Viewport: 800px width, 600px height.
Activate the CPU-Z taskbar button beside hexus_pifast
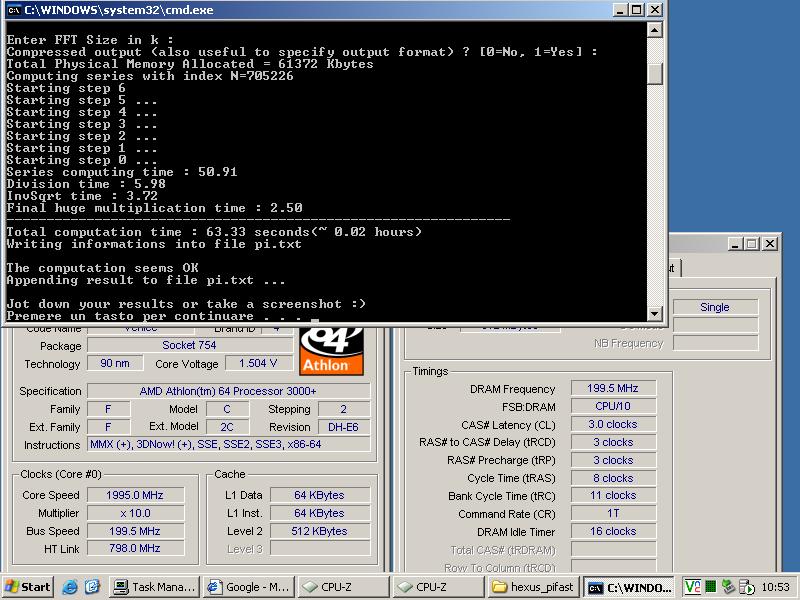tap(439, 587)
